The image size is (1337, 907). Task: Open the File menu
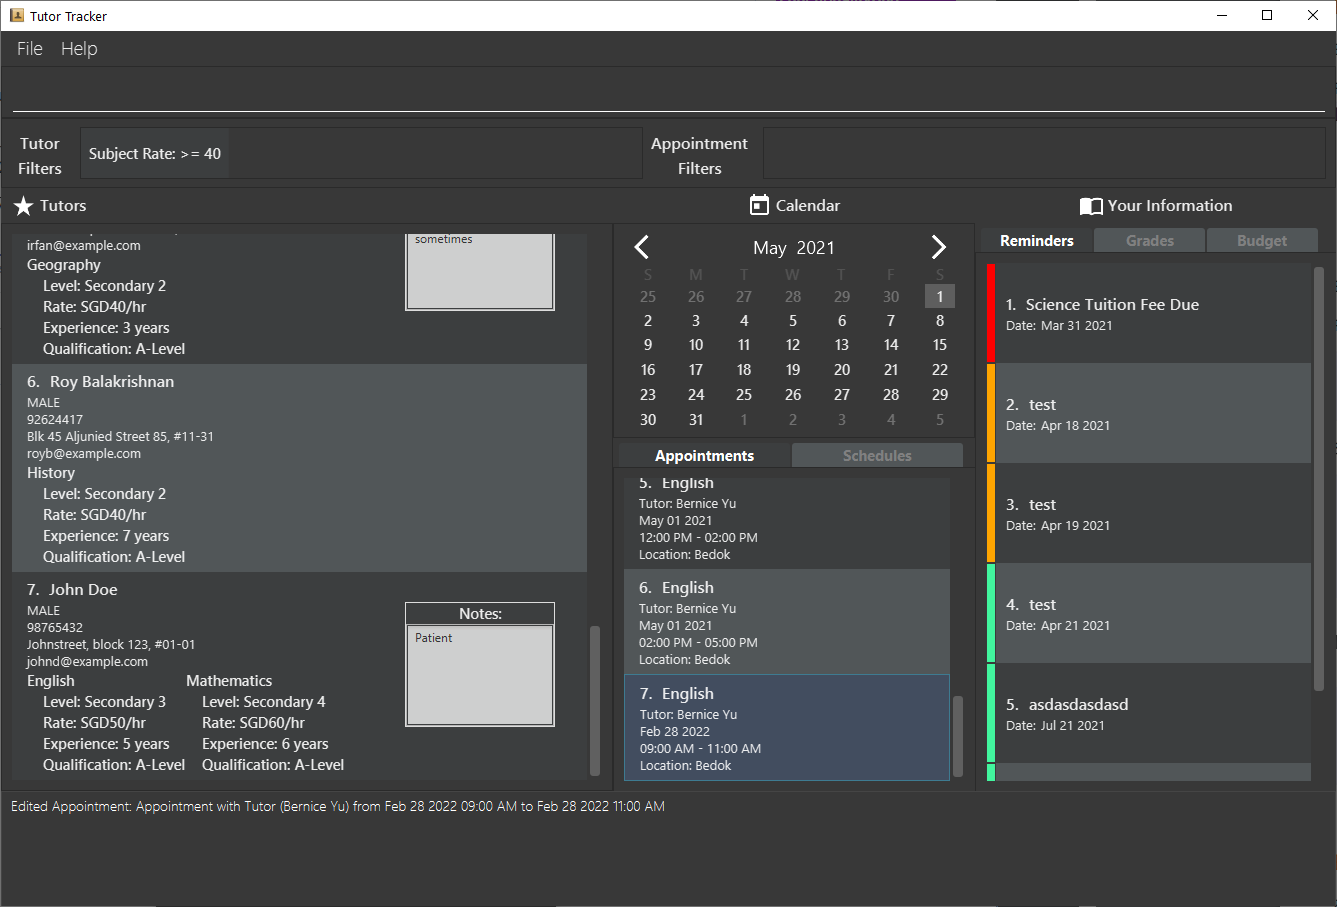pyautogui.click(x=30, y=49)
